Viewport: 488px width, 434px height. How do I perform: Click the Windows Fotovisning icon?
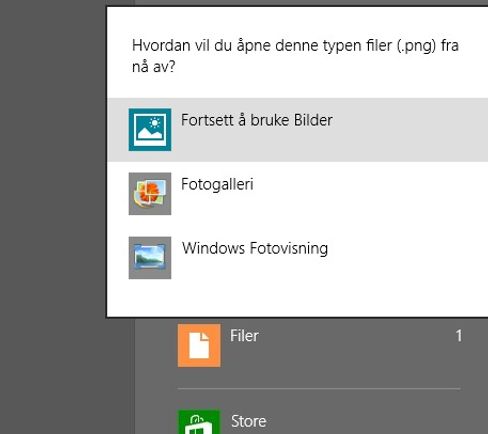point(150,258)
